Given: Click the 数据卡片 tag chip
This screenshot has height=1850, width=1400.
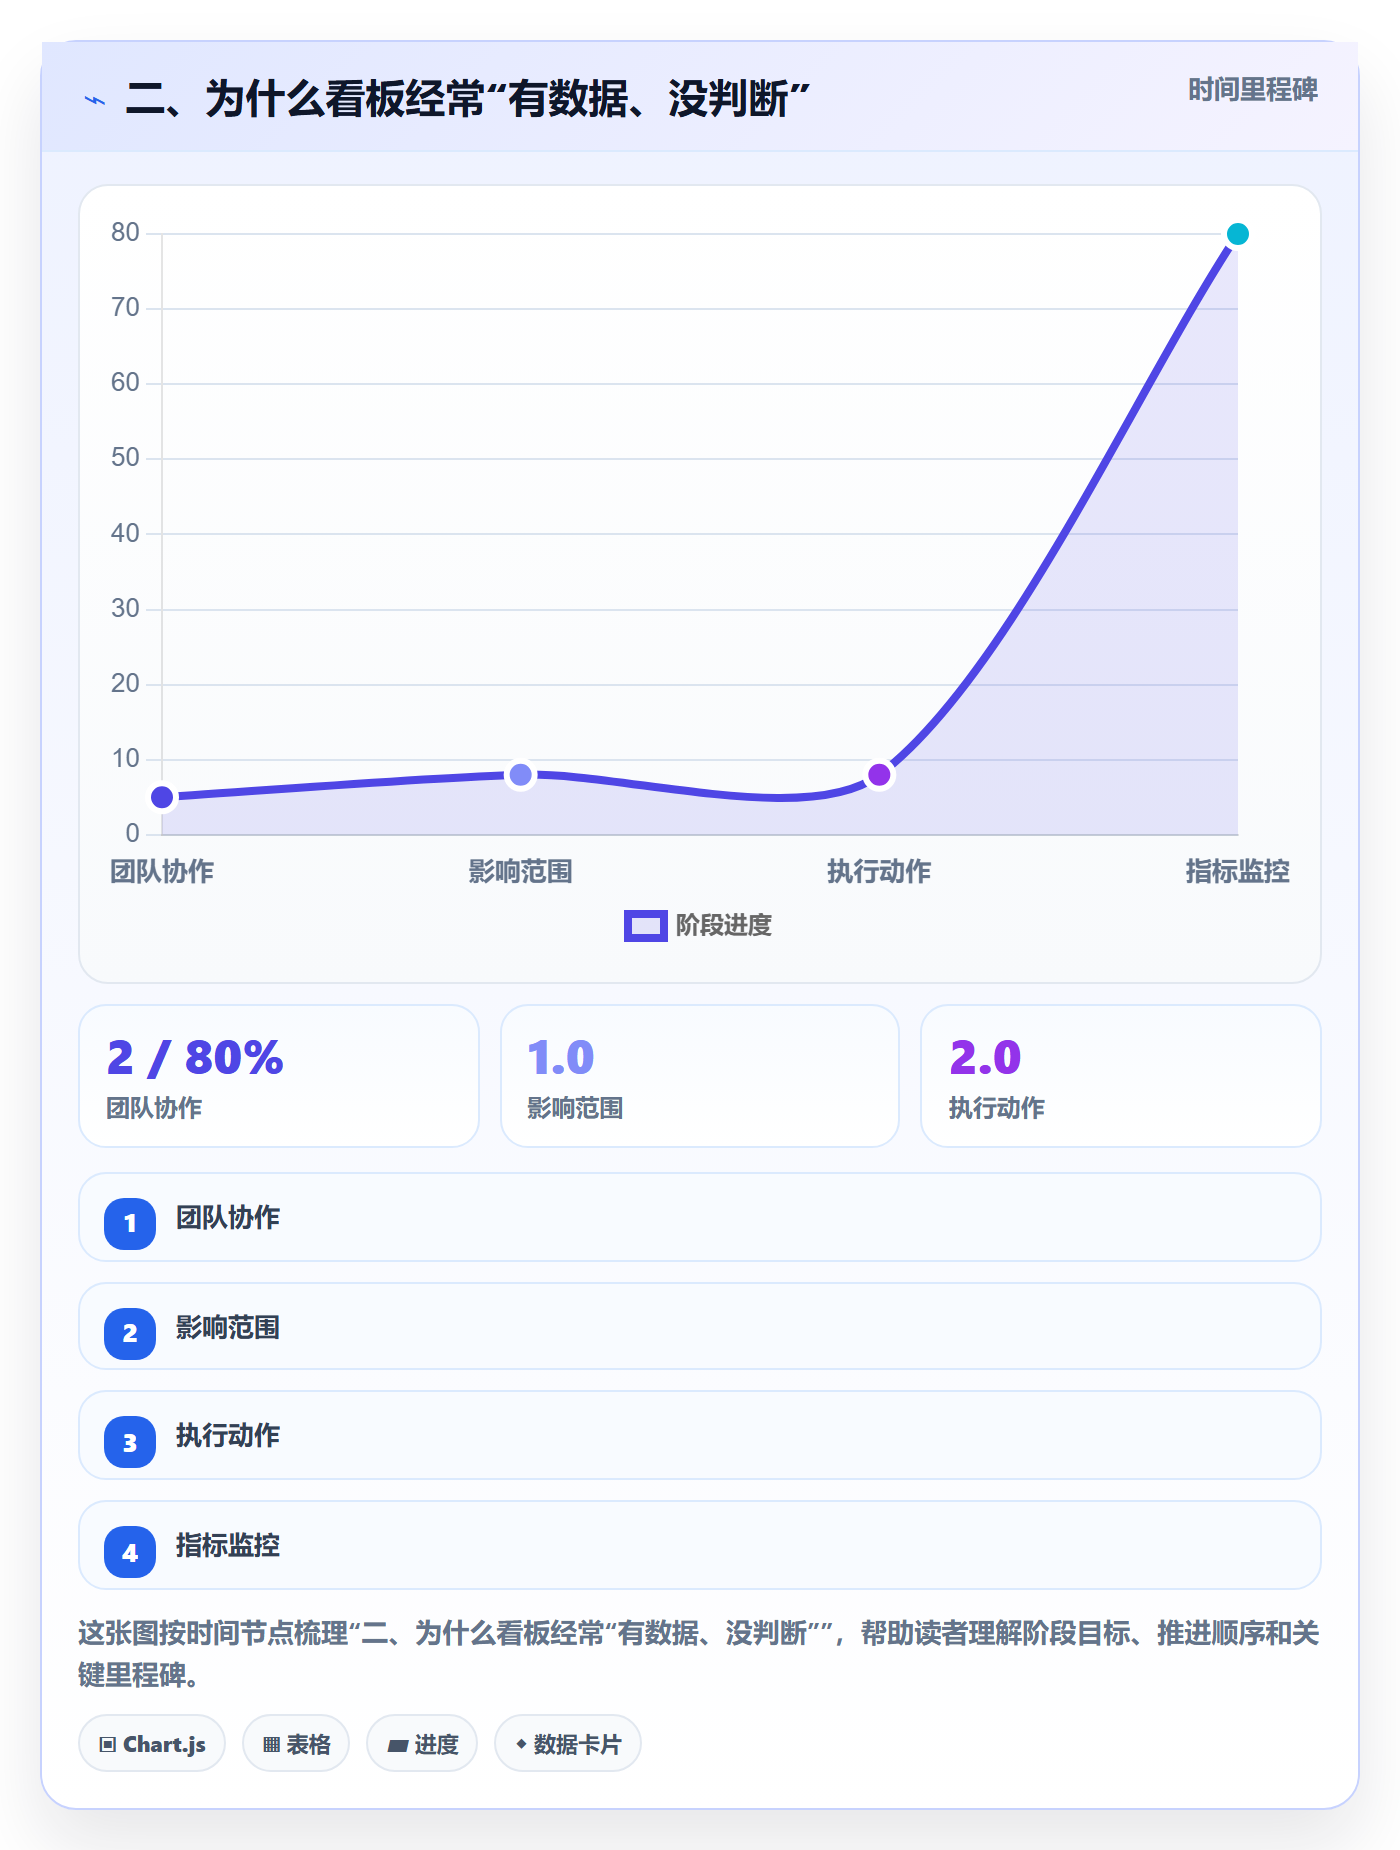Looking at the screenshot, I should (x=568, y=1744).
